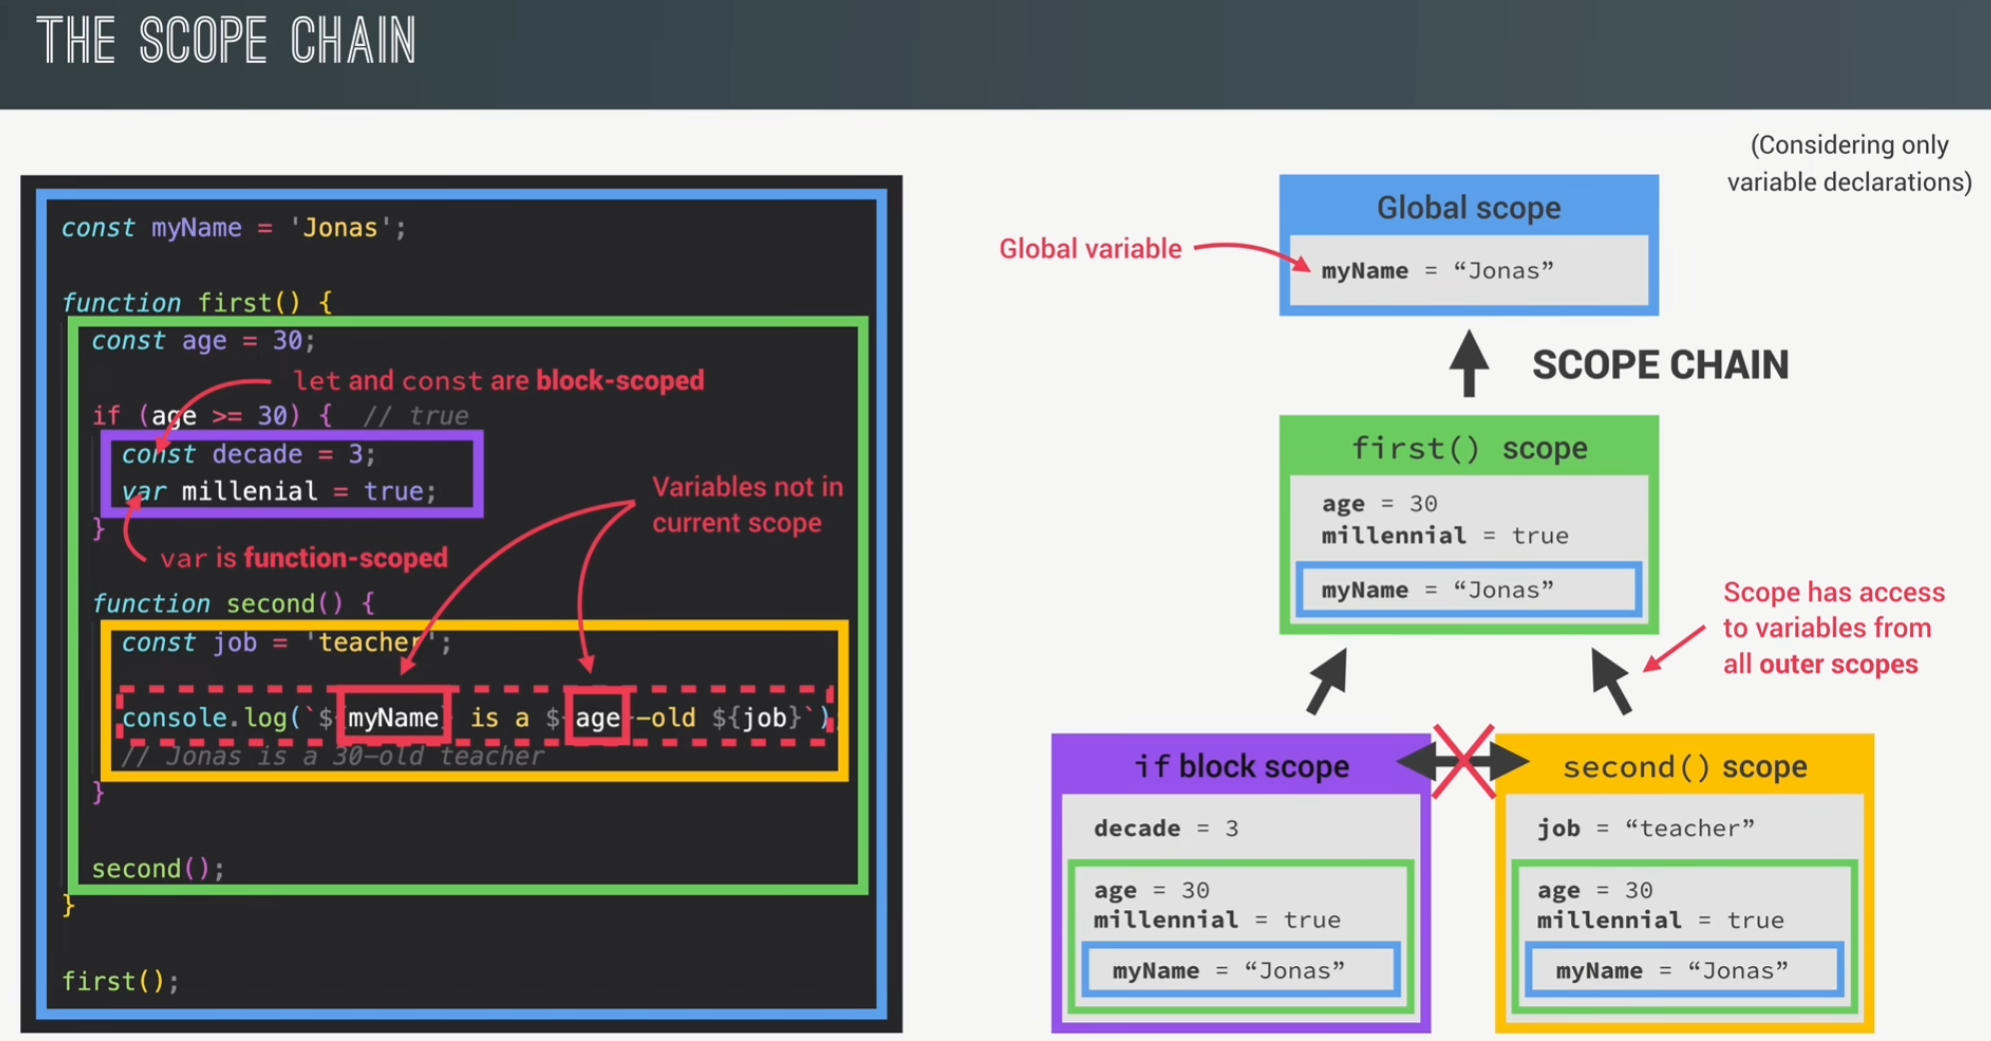Select "millennial = true" in if block scope box
The height and width of the screenshot is (1041, 1991).
coord(1216,920)
